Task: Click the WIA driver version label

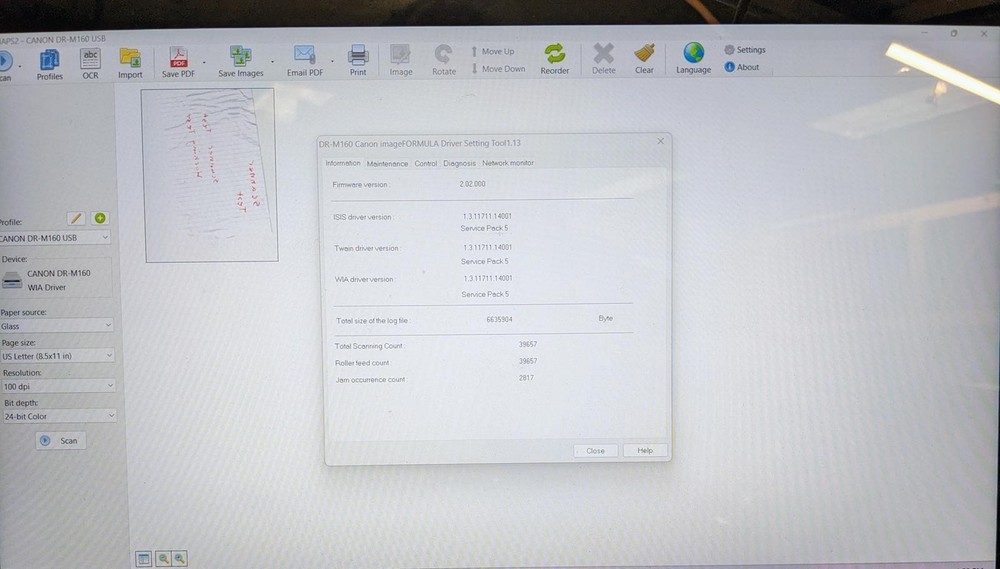Action: [365, 279]
